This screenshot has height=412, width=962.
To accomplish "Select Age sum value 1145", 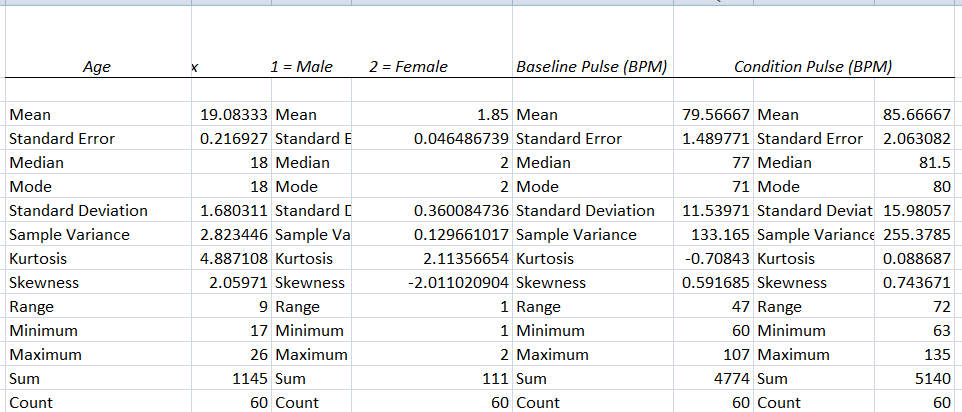I will tap(250, 379).
